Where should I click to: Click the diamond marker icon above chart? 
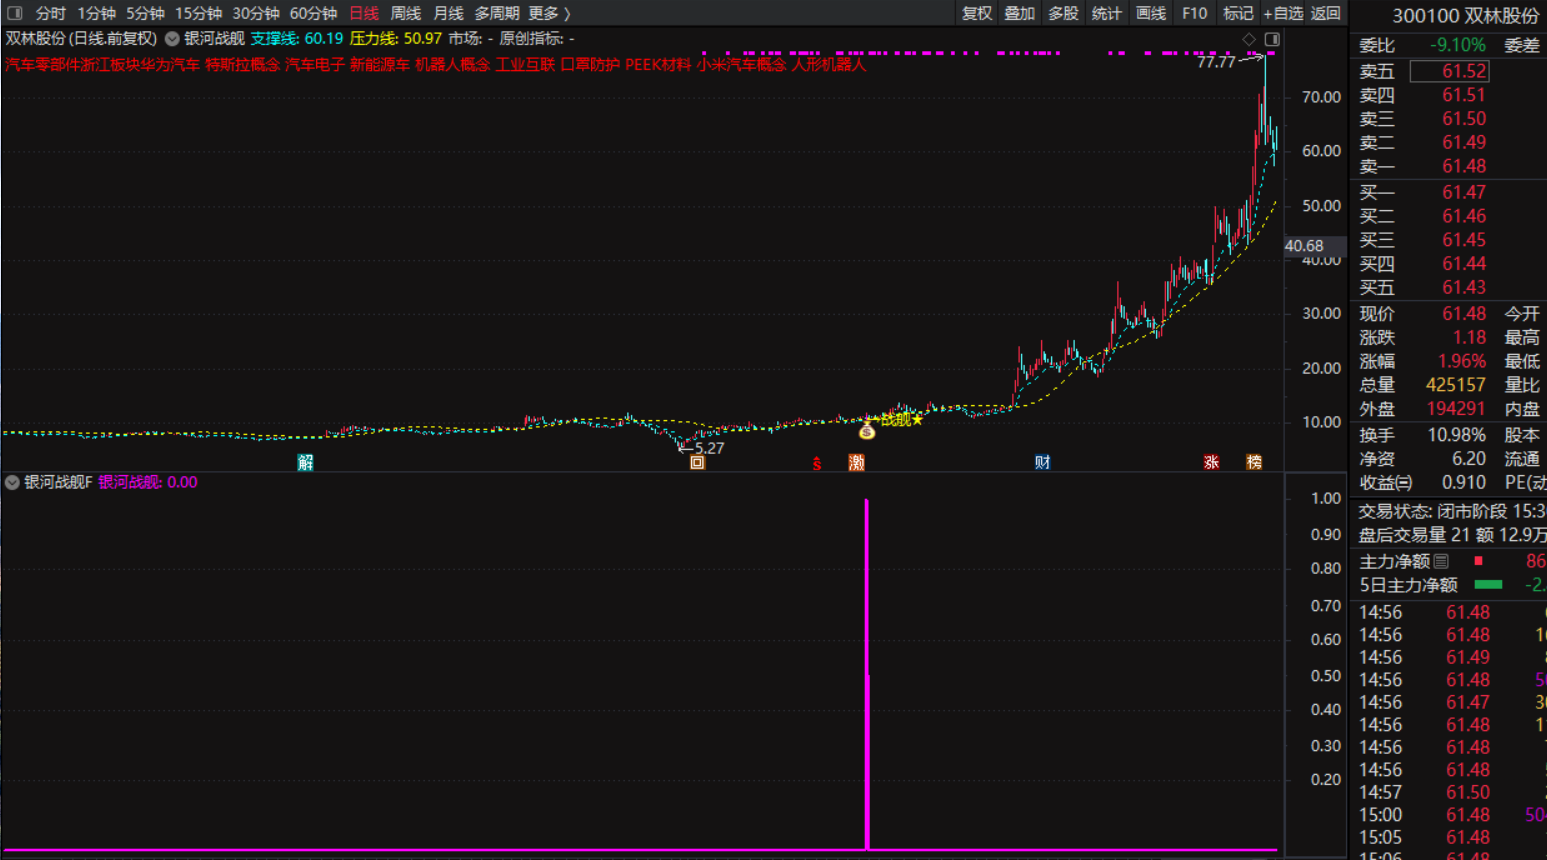click(1248, 39)
